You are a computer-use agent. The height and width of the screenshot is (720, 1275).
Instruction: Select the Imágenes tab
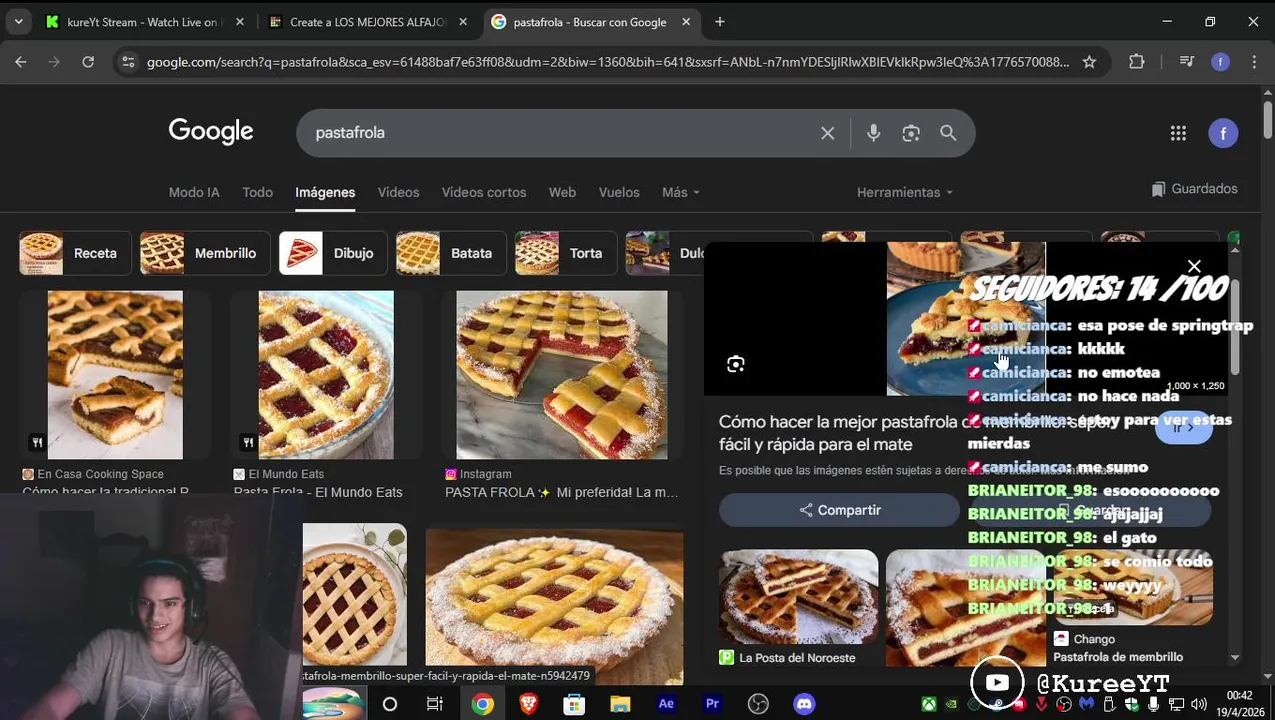[x=325, y=192]
